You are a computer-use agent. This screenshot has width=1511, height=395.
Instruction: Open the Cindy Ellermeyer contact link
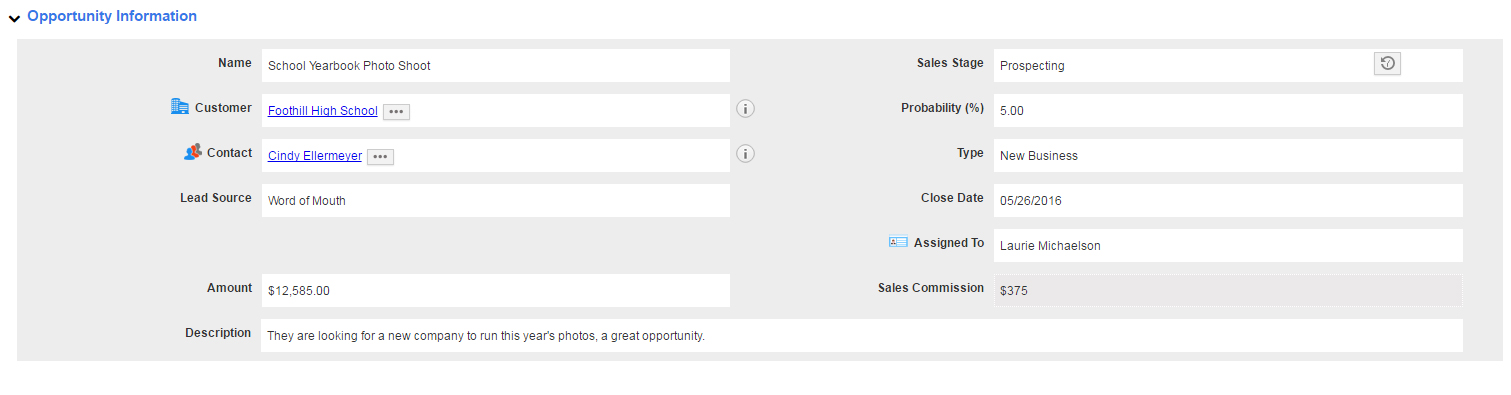tap(315, 156)
